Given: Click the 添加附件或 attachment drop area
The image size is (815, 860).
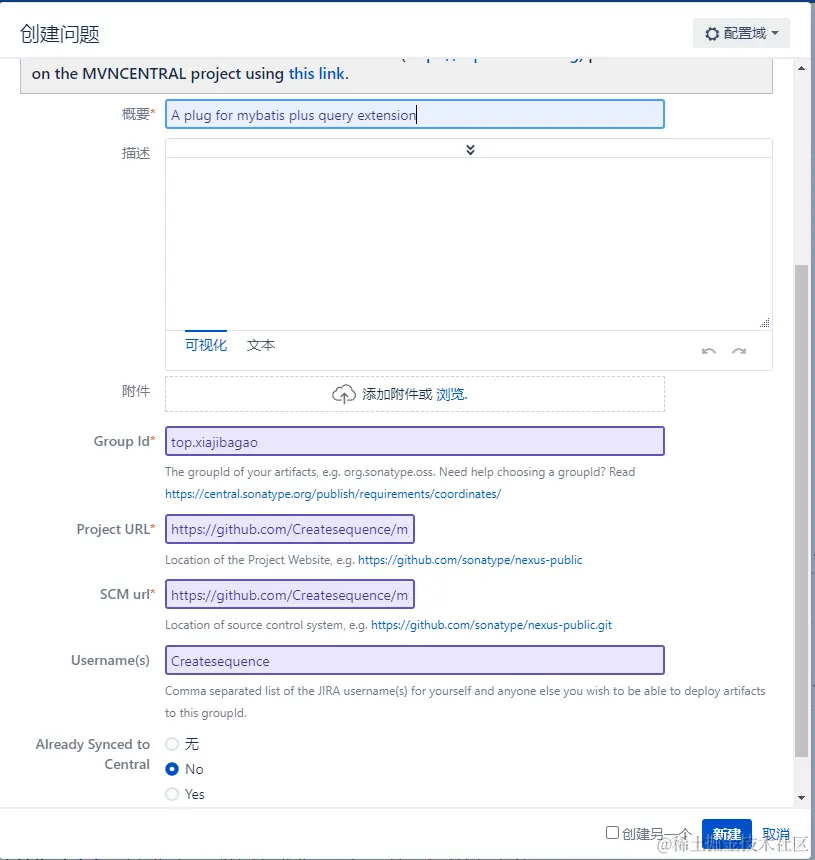Looking at the screenshot, I should pyautogui.click(x=415, y=394).
